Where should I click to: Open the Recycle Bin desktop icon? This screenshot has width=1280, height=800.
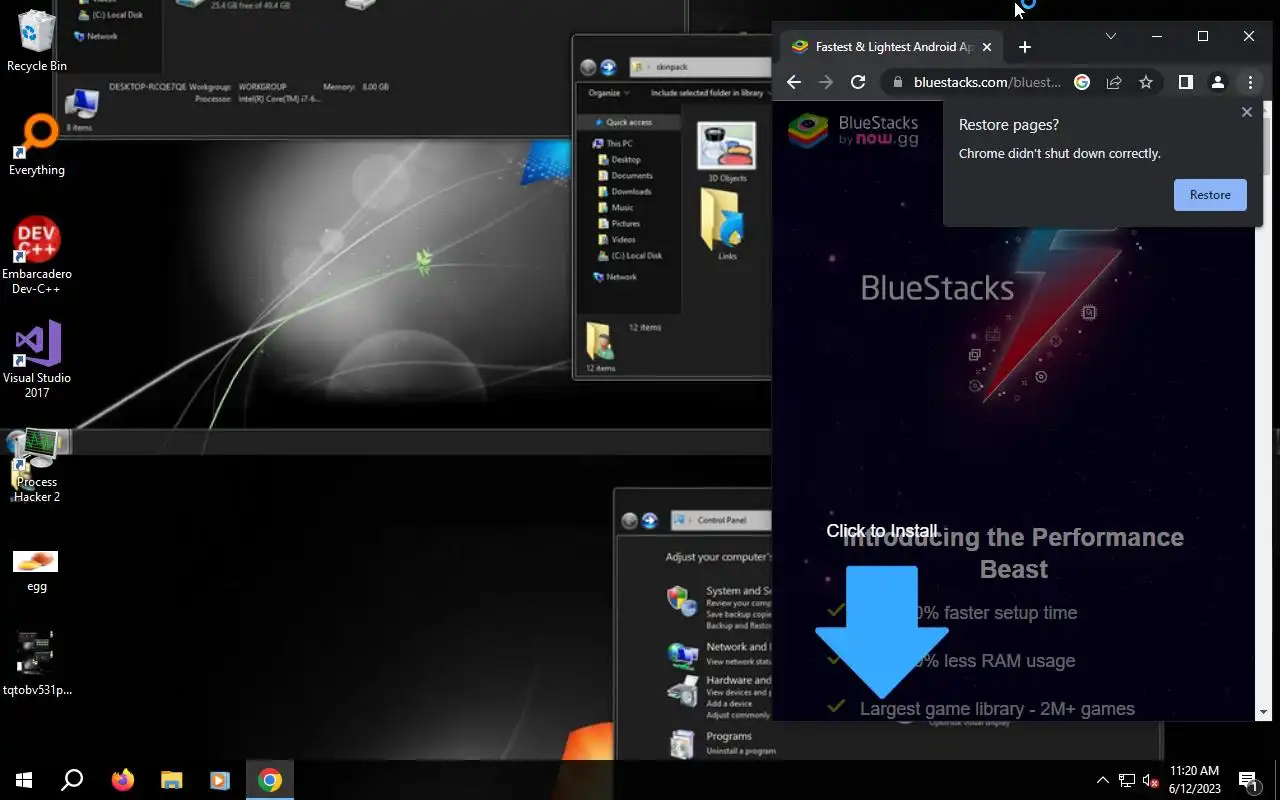coord(37,40)
